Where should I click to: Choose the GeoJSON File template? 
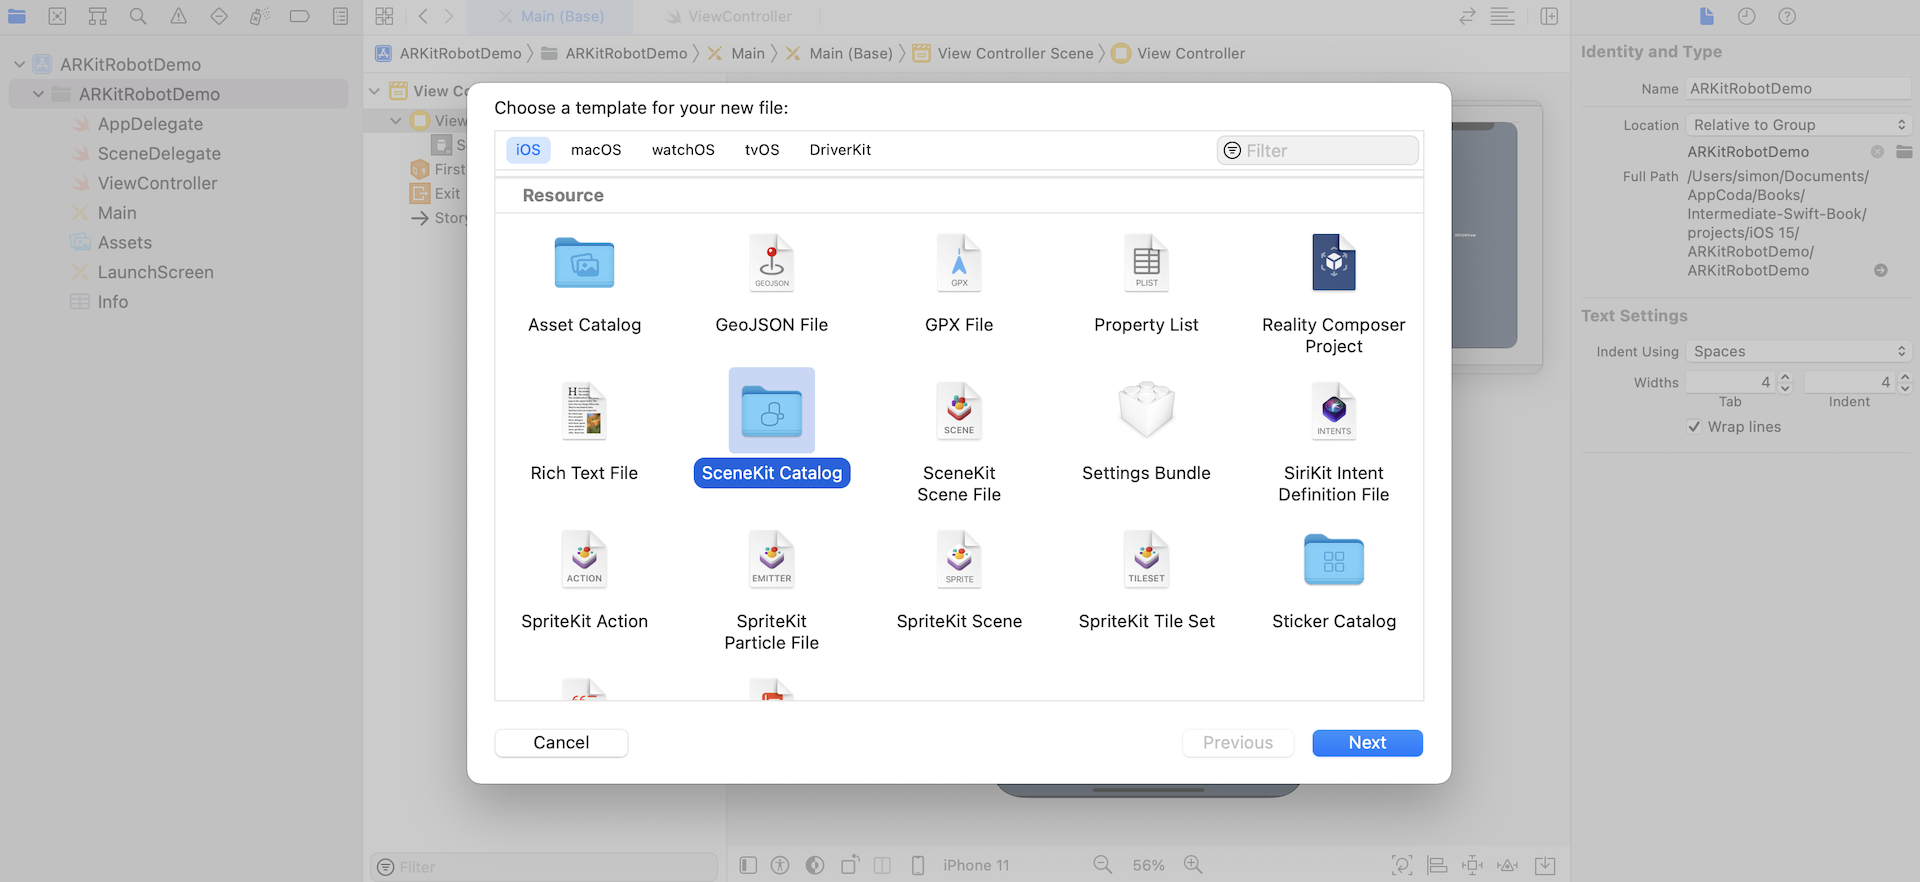(771, 264)
